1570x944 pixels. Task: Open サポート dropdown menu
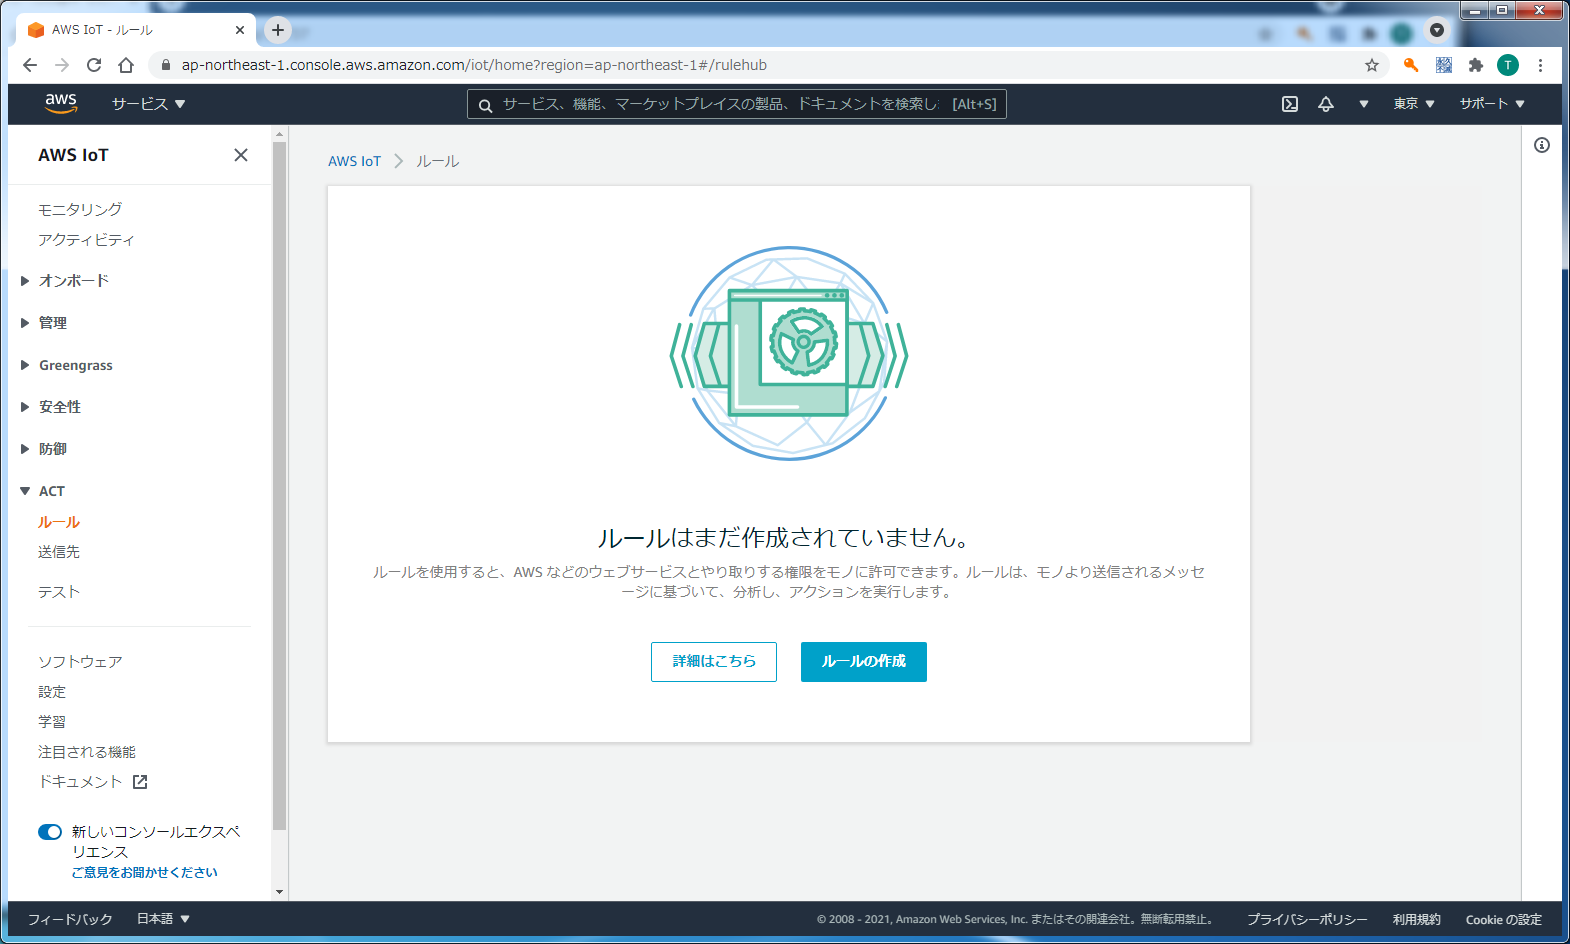(x=1492, y=104)
